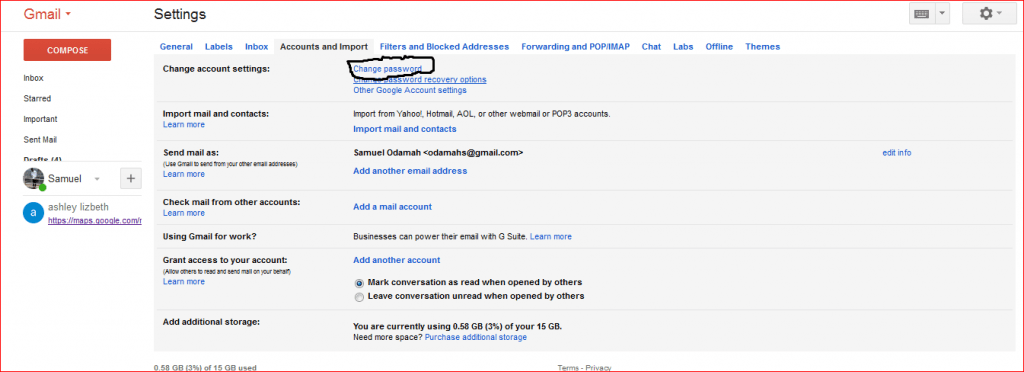1024x372 pixels.
Task: Click Add another email address
Action: coord(410,171)
